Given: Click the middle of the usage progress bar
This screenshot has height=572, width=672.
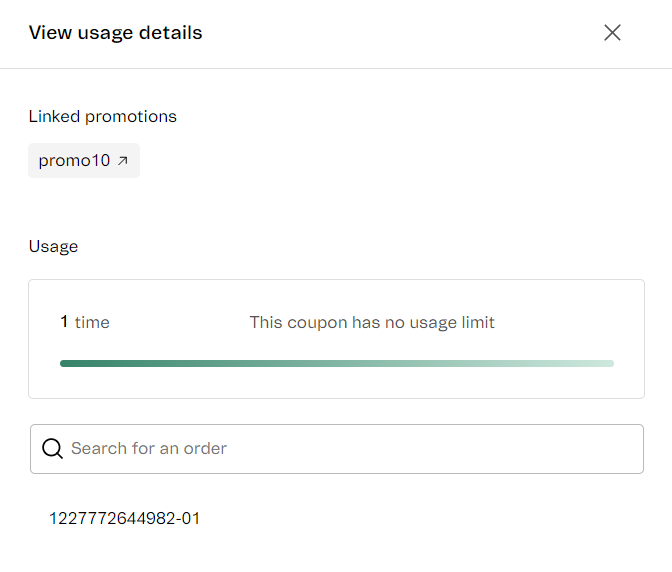Looking at the screenshot, I should click(x=337, y=363).
